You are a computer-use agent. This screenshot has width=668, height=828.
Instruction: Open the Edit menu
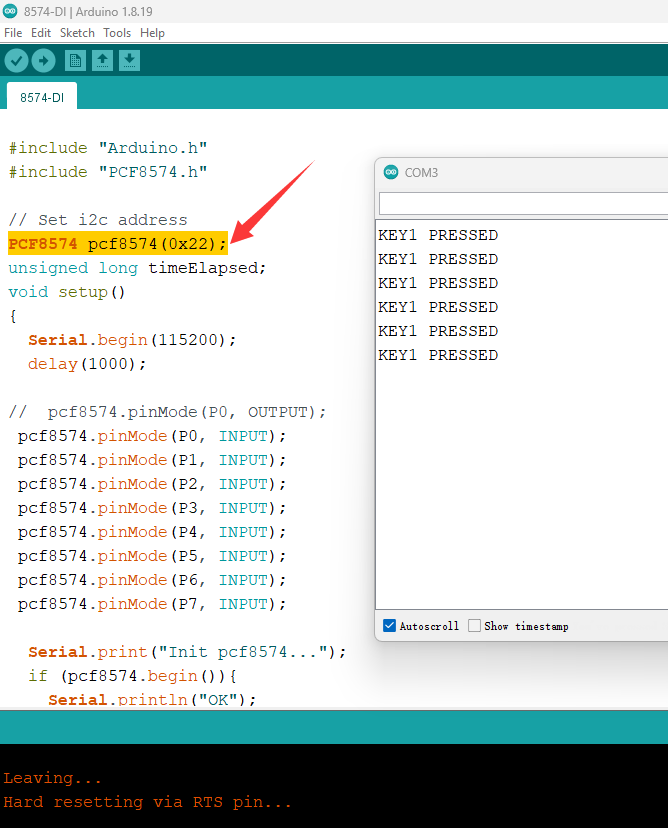tap(41, 33)
